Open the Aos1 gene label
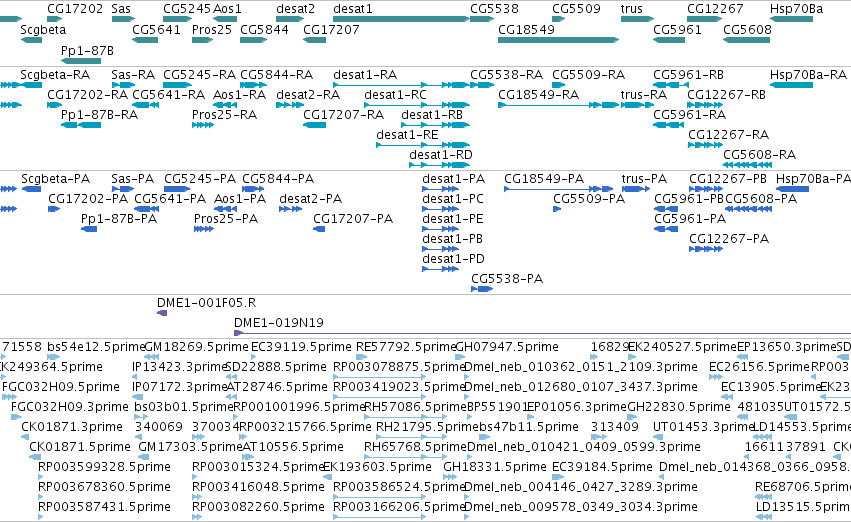This screenshot has width=851, height=522. click(227, 9)
